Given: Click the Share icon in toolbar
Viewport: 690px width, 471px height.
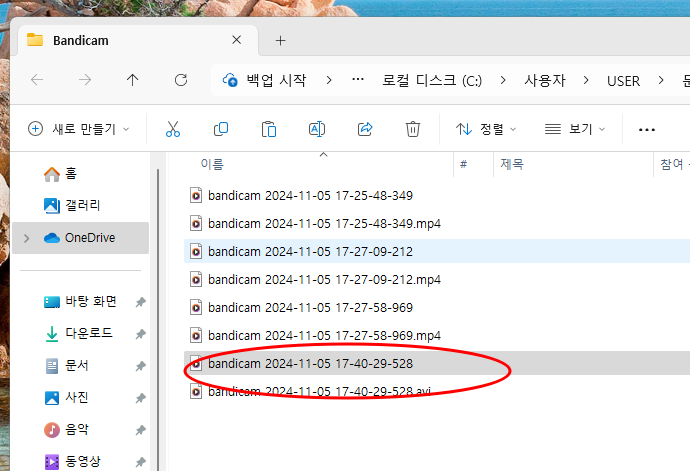Looking at the screenshot, I should pos(365,129).
